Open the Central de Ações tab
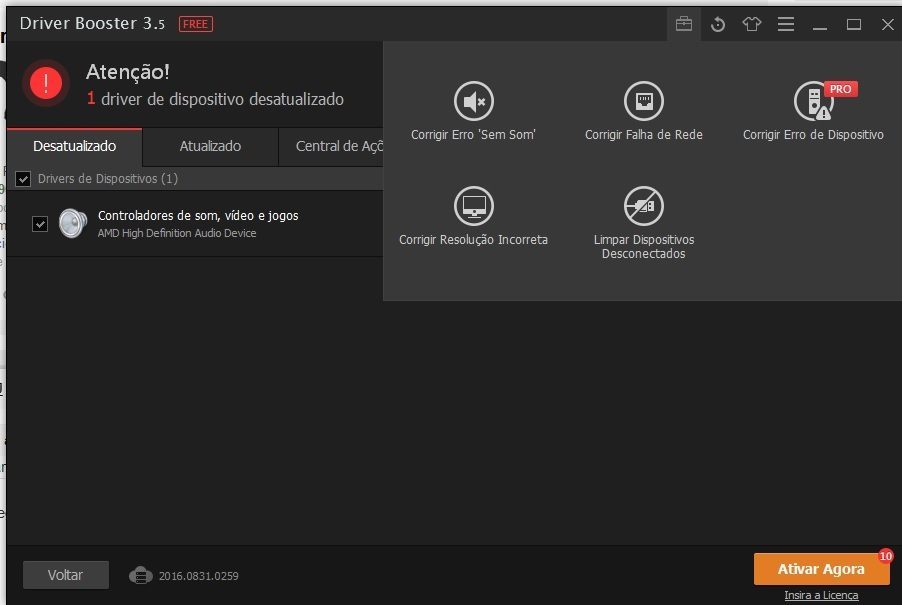Image resolution: width=902 pixels, height=605 pixels. (x=331, y=146)
